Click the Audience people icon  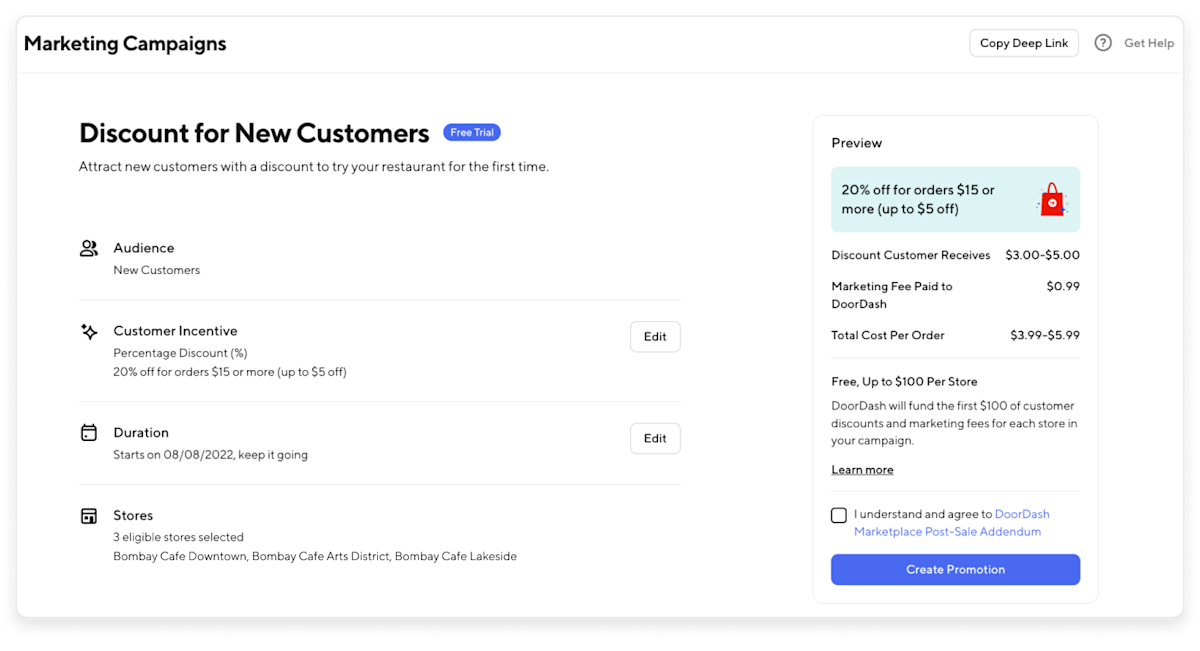point(89,247)
